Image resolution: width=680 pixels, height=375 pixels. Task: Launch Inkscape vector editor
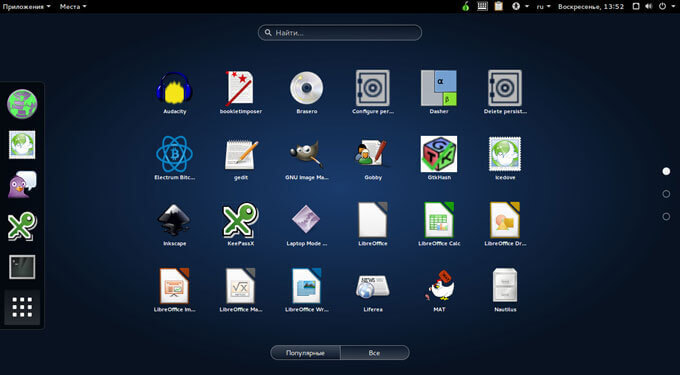point(174,225)
